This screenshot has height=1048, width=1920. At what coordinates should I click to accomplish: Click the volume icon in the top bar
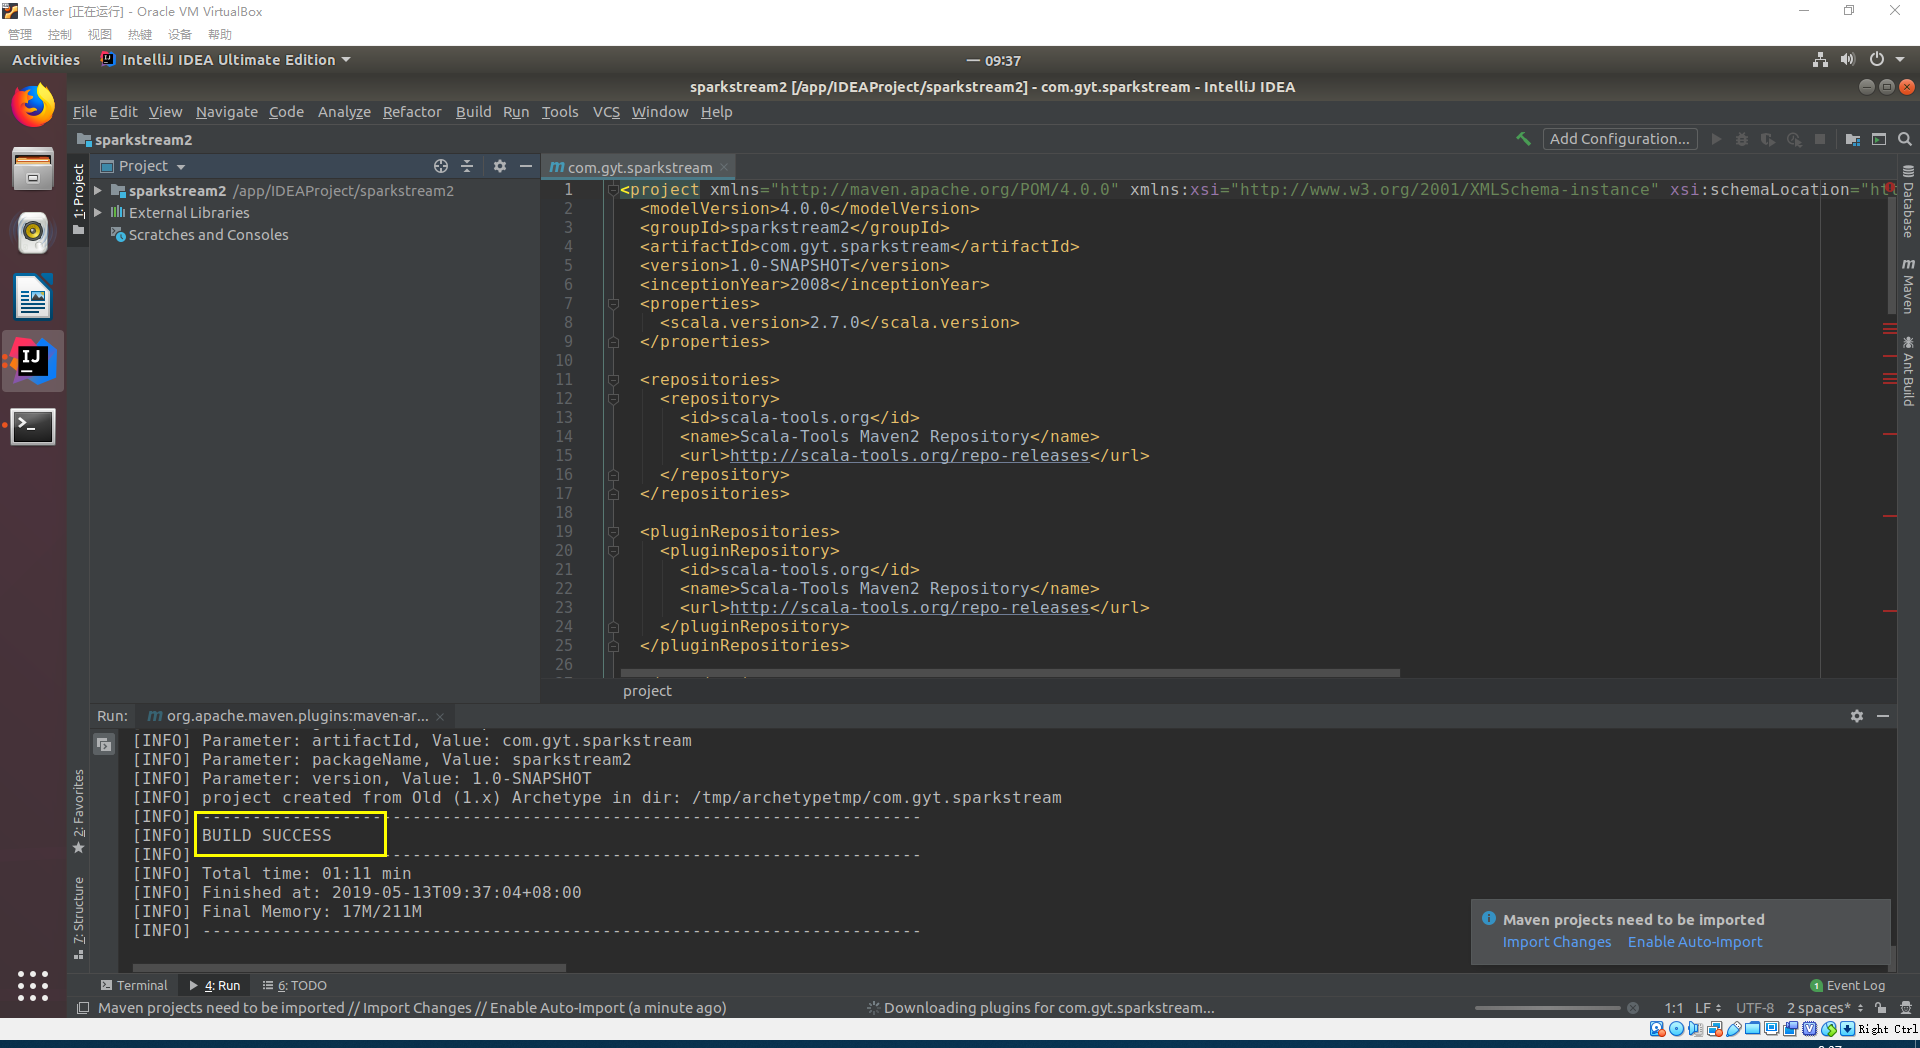click(1848, 60)
